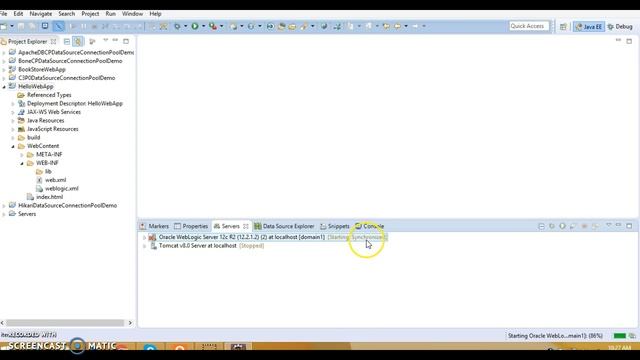640x360 pixels.
Task: Toggle Link with Editor in Project Explorer
Action: [78, 41]
